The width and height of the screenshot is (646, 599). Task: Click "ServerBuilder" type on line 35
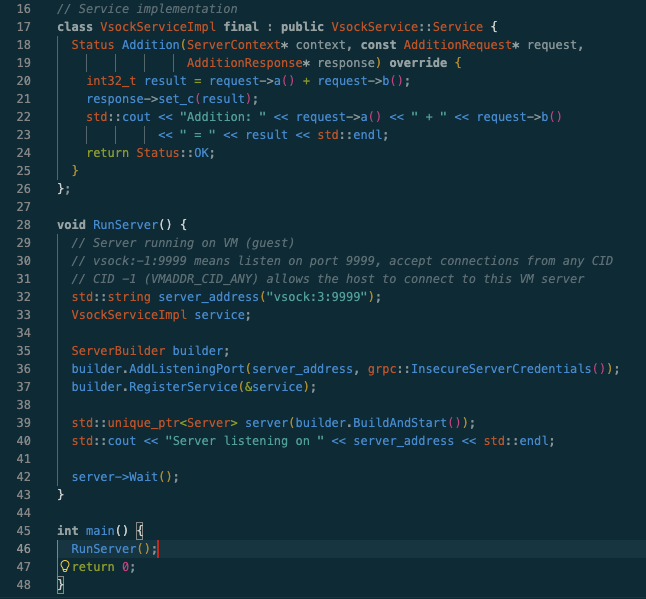pyautogui.click(x=118, y=351)
